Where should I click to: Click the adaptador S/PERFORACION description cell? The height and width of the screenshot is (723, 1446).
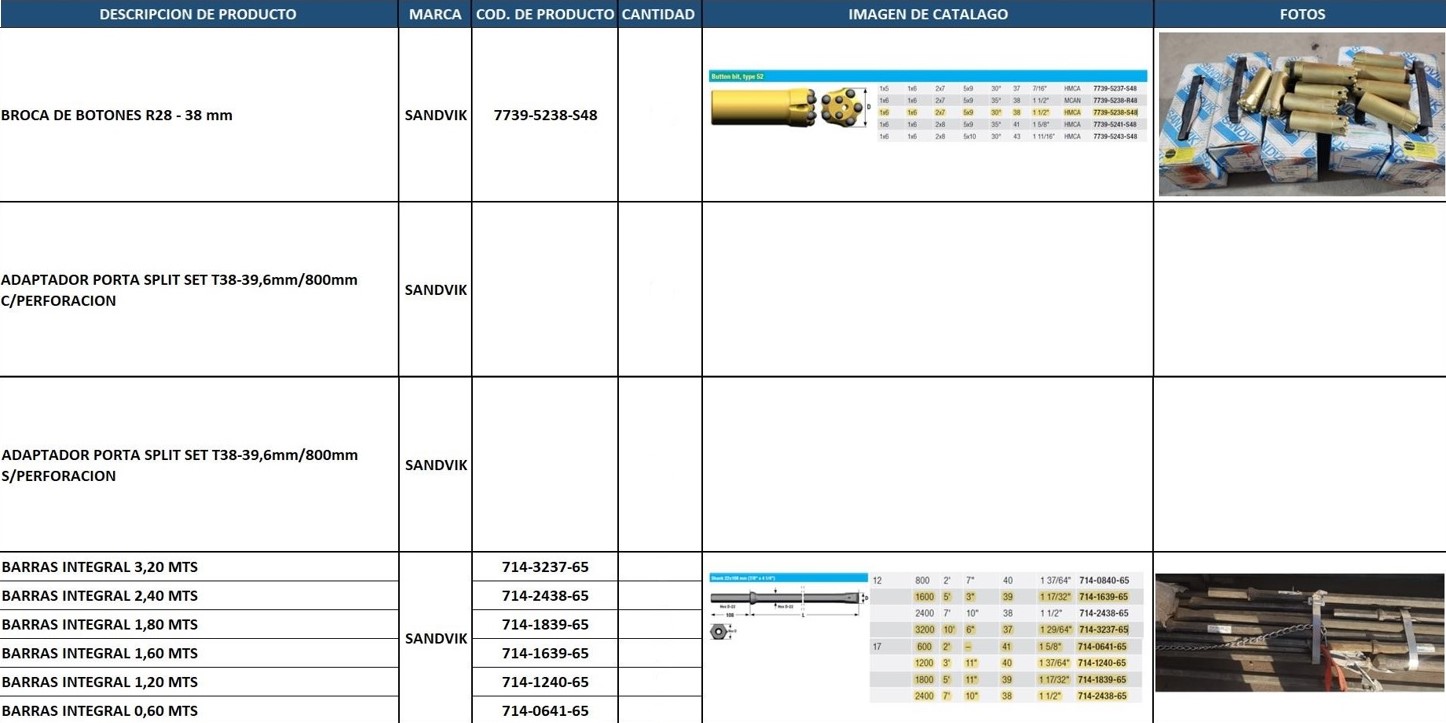(199, 465)
